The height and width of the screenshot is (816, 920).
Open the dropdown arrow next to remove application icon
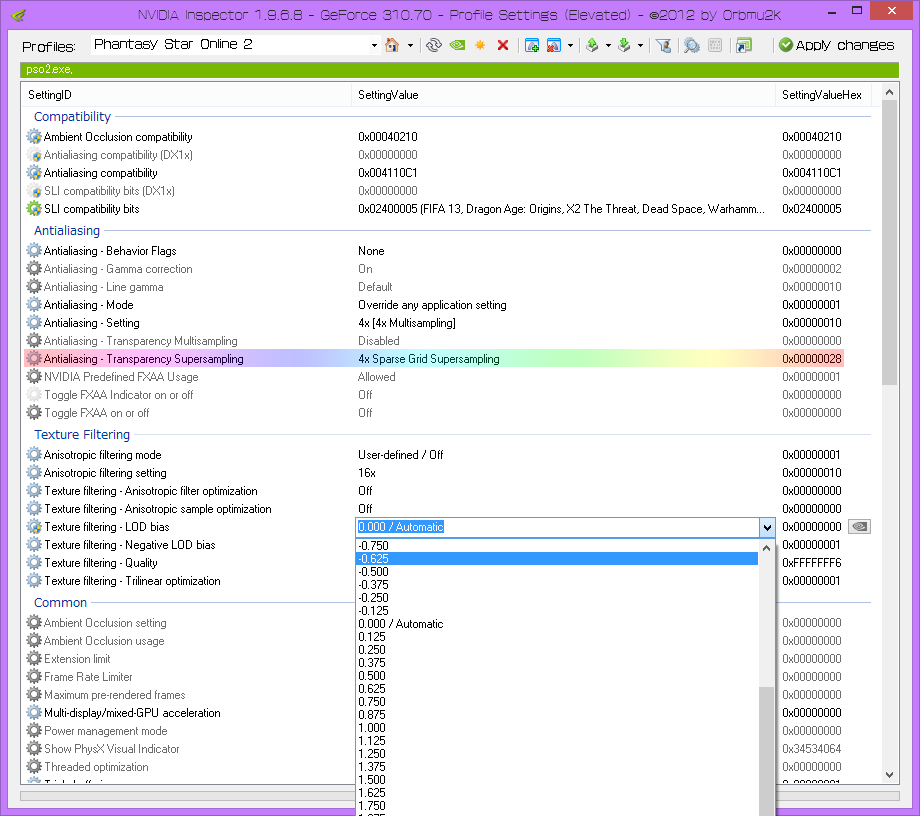[570, 46]
